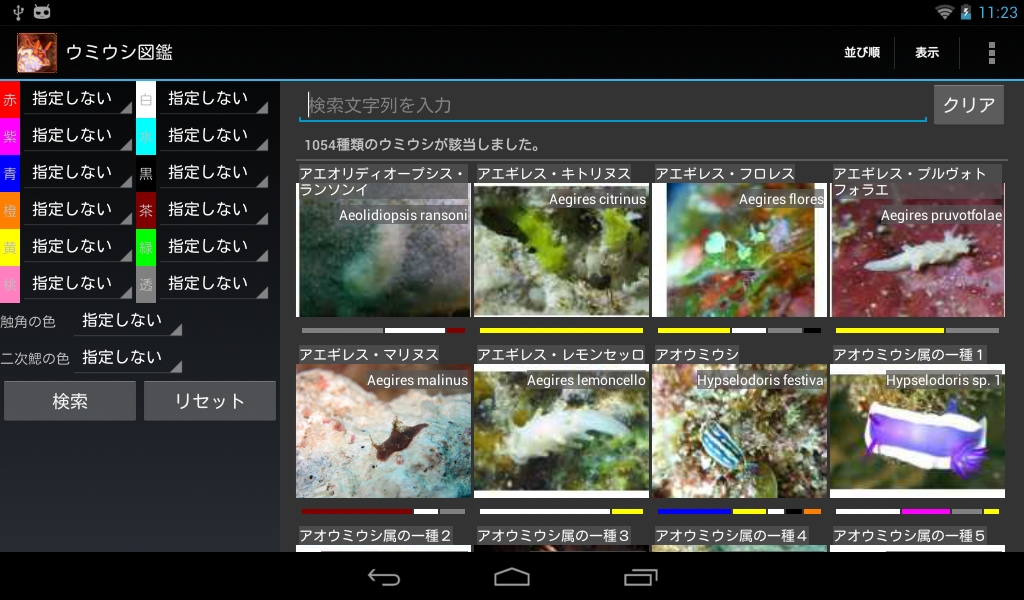
Task: Open the 緑 green color dropdown
Action: [x=214, y=247]
